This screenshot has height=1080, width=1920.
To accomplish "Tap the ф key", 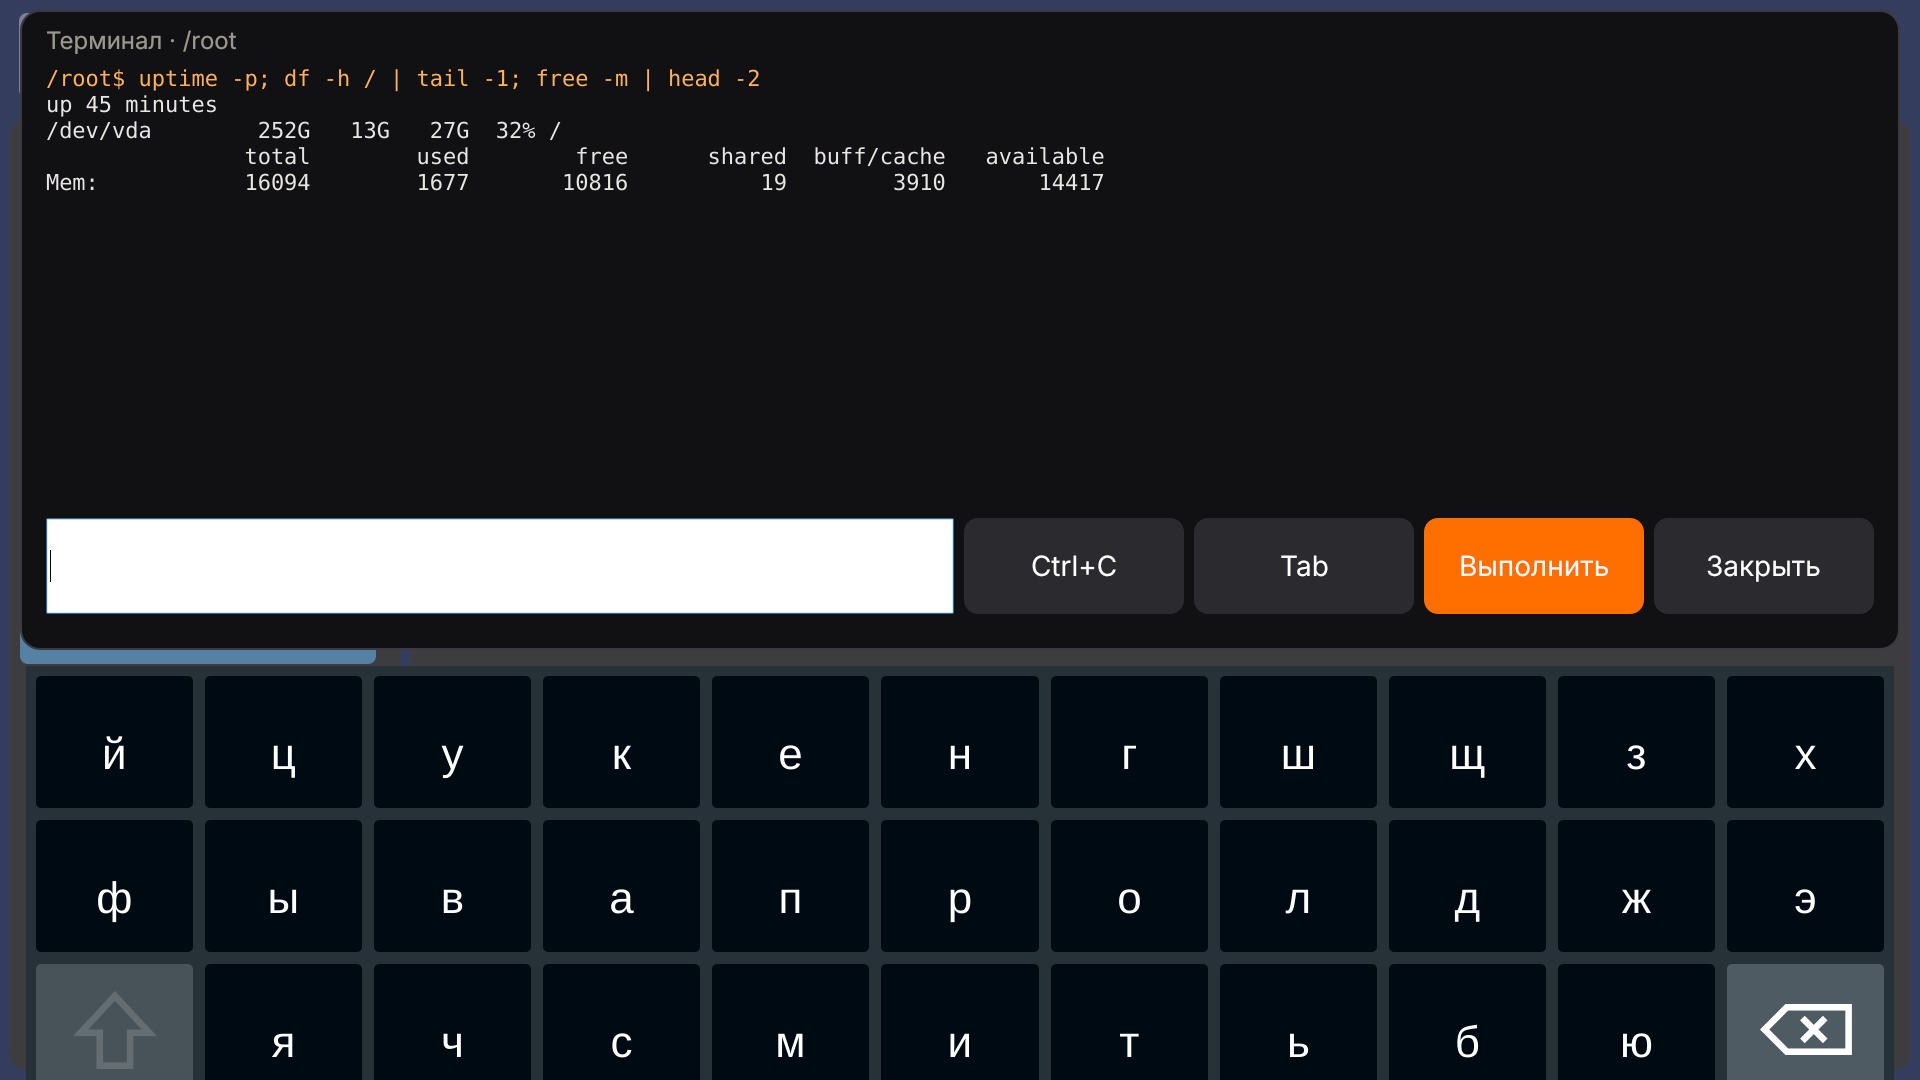I will (114, 886).
